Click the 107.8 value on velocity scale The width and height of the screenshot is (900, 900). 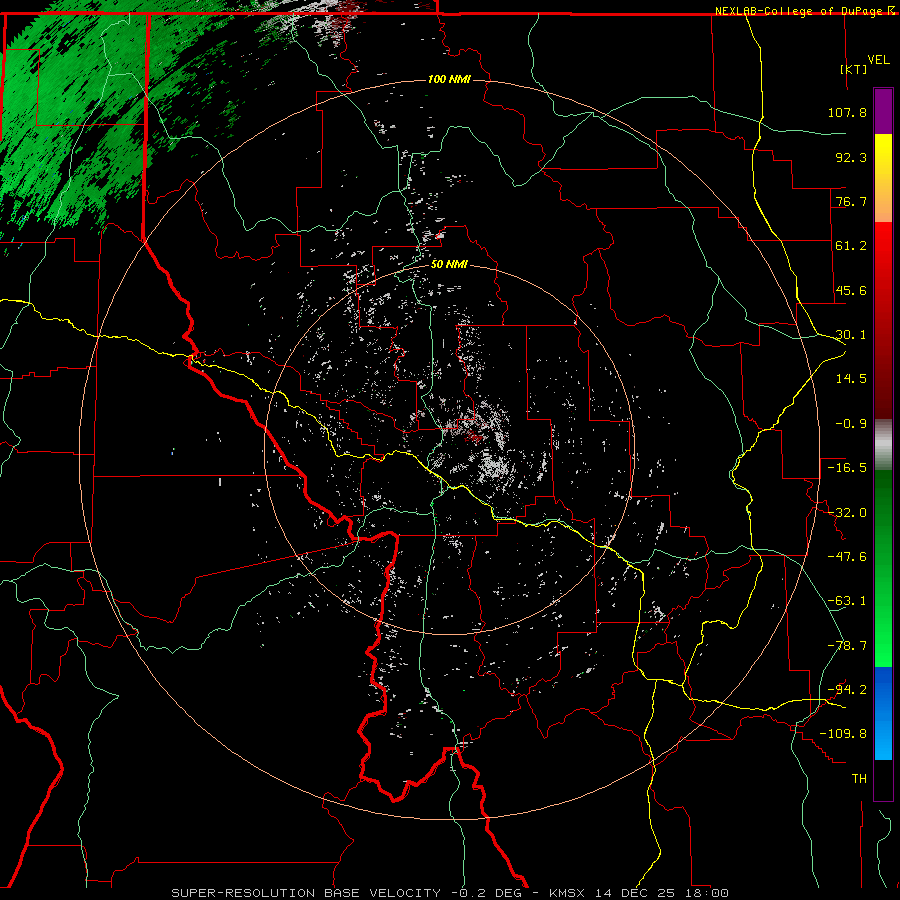tap(847, 112)
